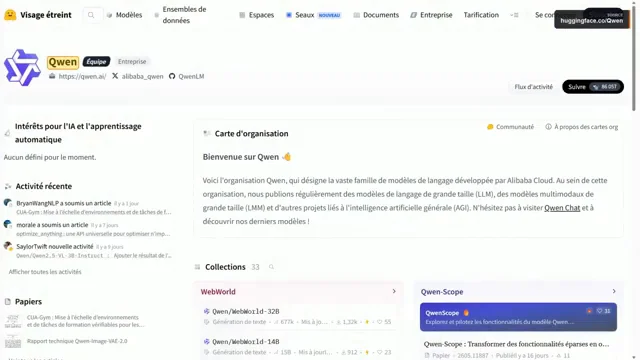
Task: Click the Papiers document icon
Action: [7, 302]
